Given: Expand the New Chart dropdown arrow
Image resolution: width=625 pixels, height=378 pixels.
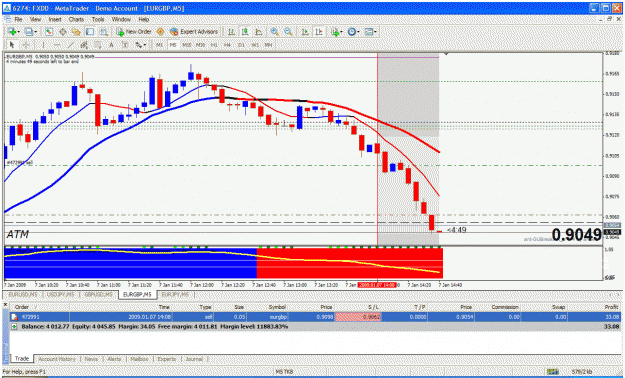Looking at the screenshot, I should [x=19, y=32].
